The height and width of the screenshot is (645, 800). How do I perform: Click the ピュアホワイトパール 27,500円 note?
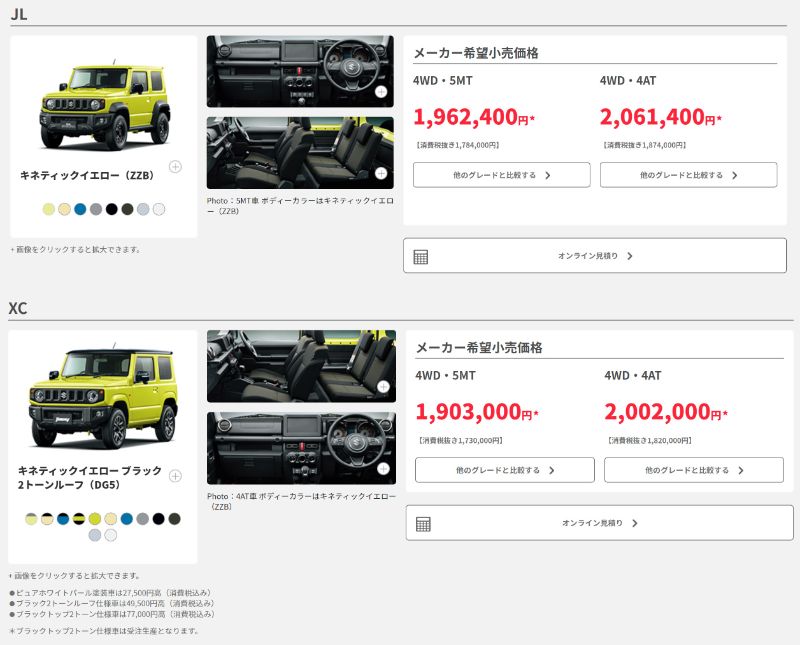pyautogui.click(x=111, y=592)
